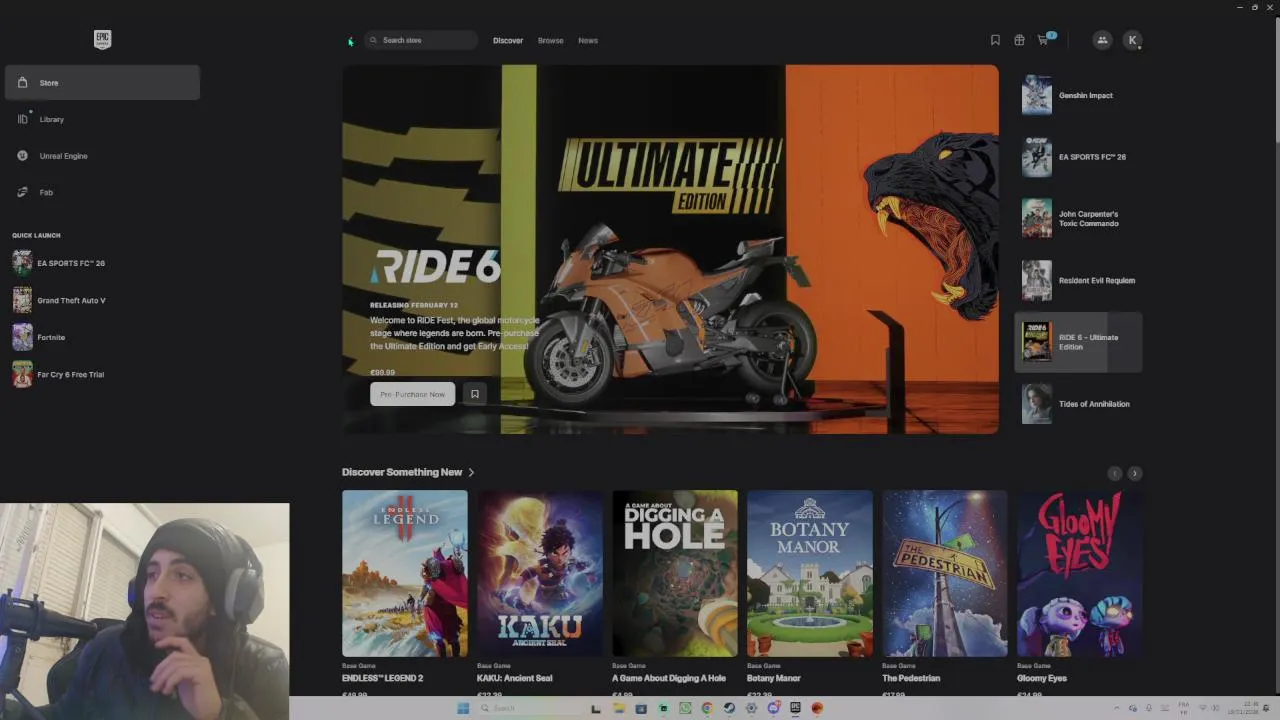Open the Epic Games logo home

click(x=102, y=39)
